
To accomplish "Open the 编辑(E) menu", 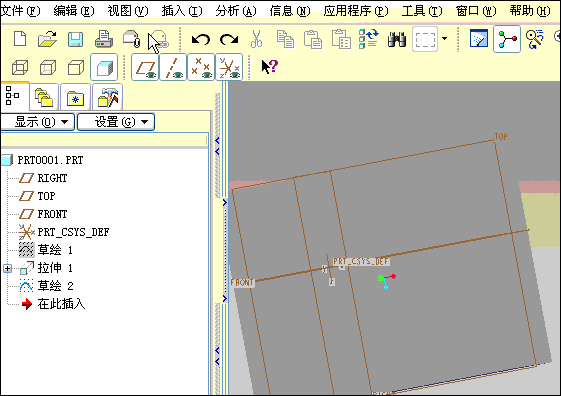I will [x=74, y=11].
